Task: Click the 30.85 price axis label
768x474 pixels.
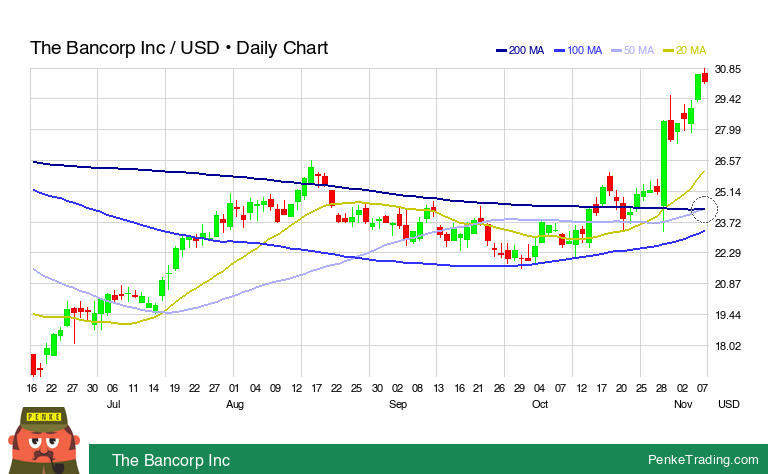Action: (x=727, y=69)
